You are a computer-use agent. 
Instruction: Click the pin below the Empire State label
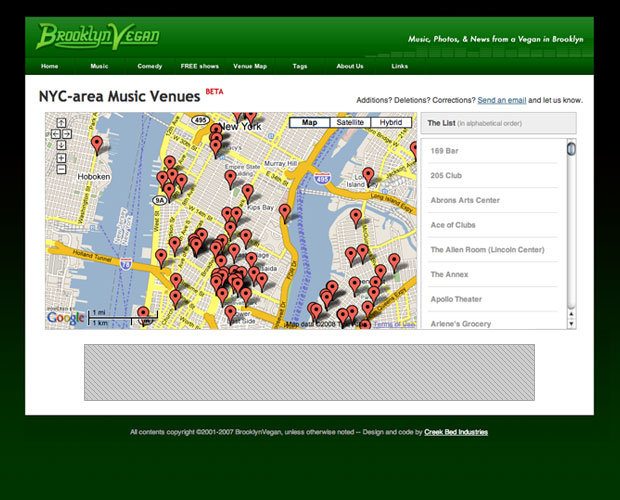coord(231,179)
